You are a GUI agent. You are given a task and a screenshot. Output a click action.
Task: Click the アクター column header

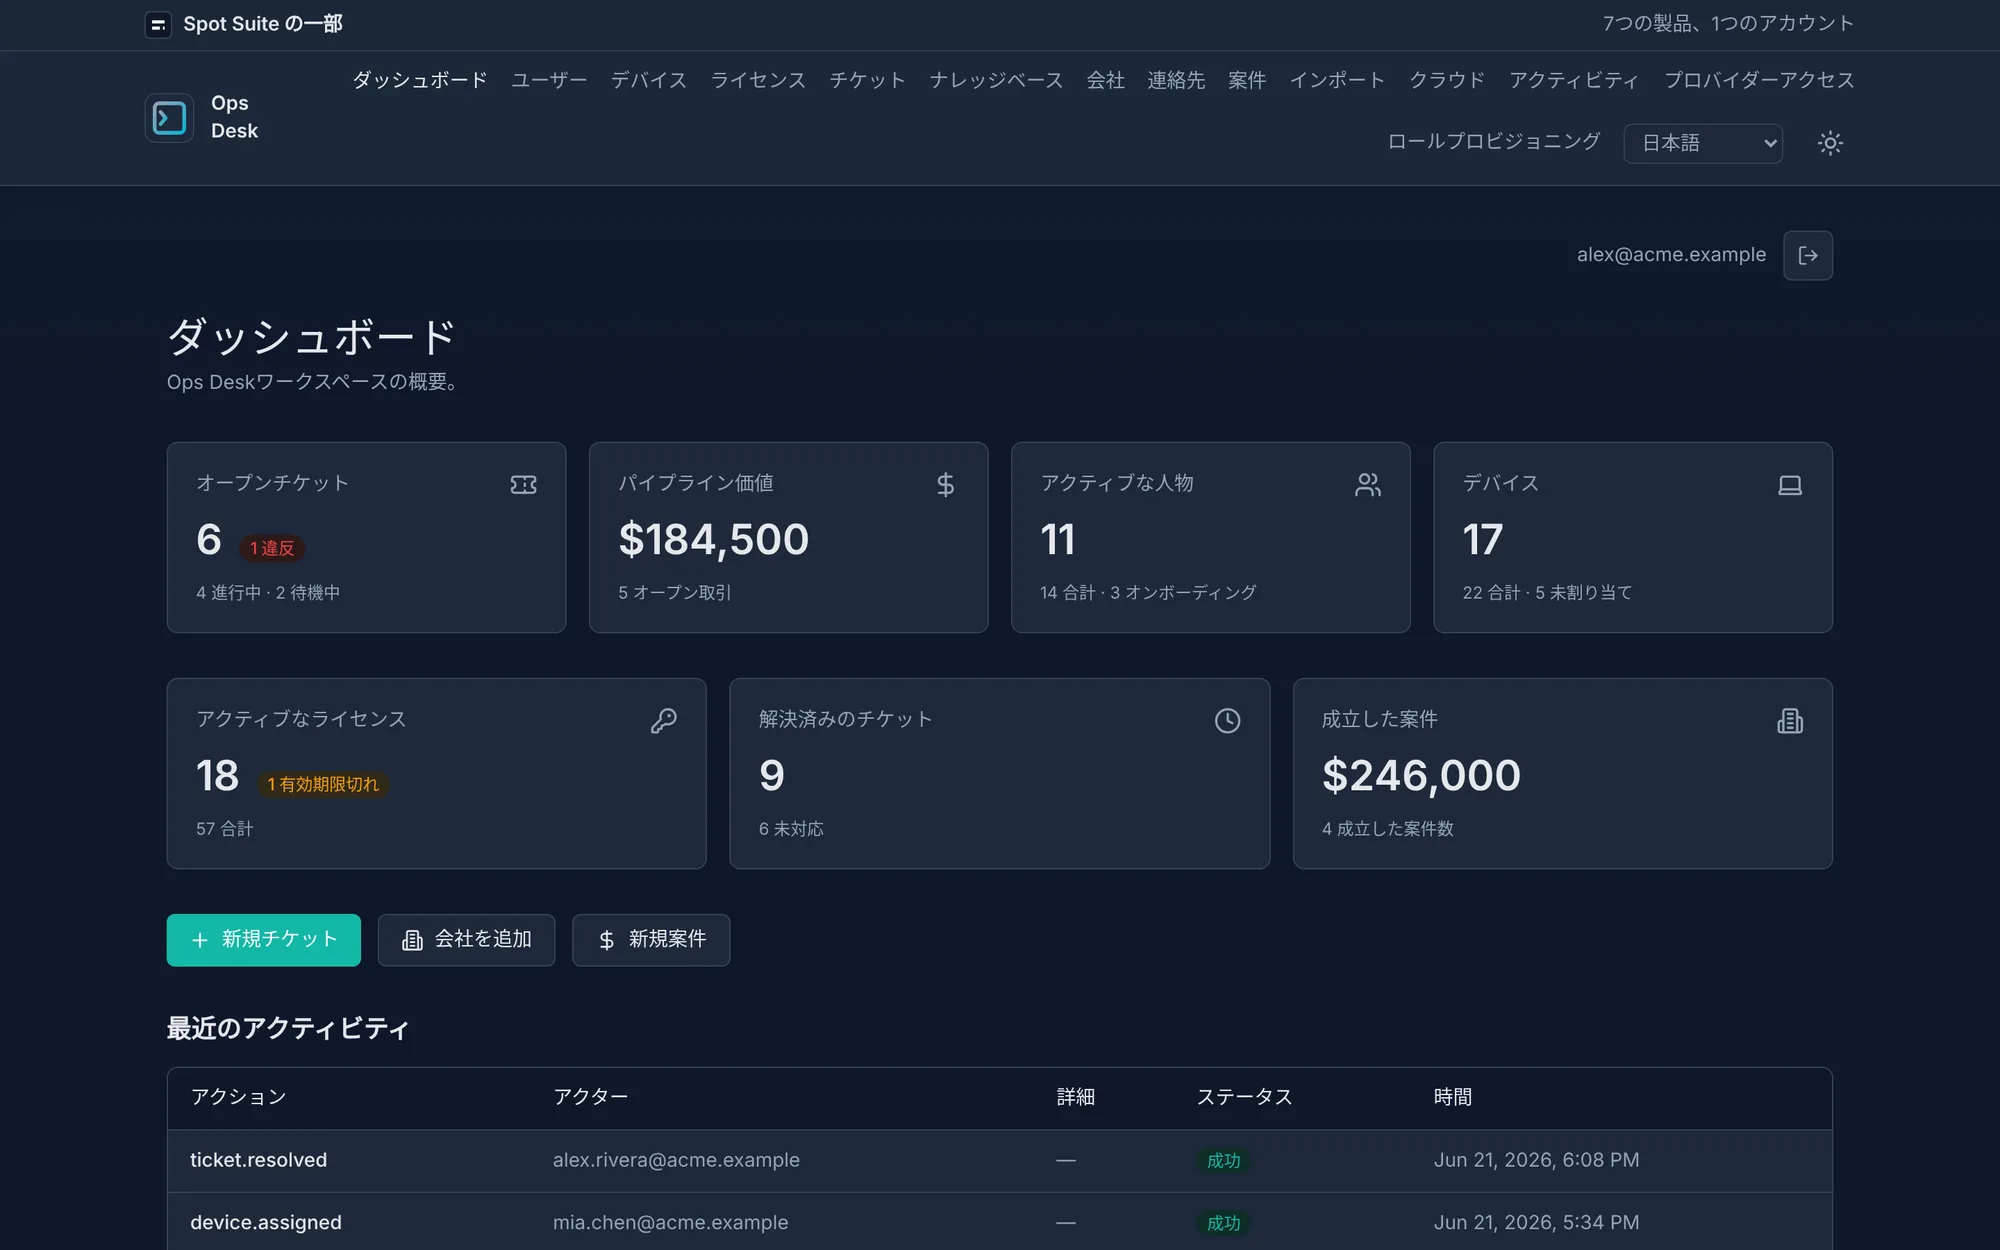591,1097
